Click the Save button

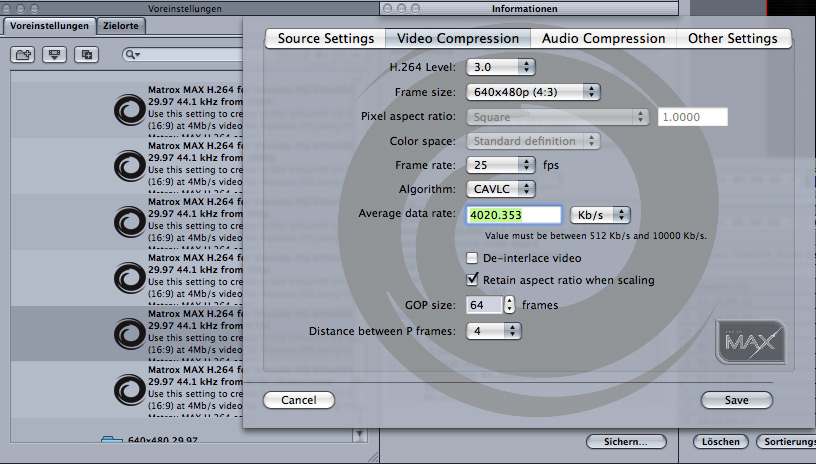[737, 400]
